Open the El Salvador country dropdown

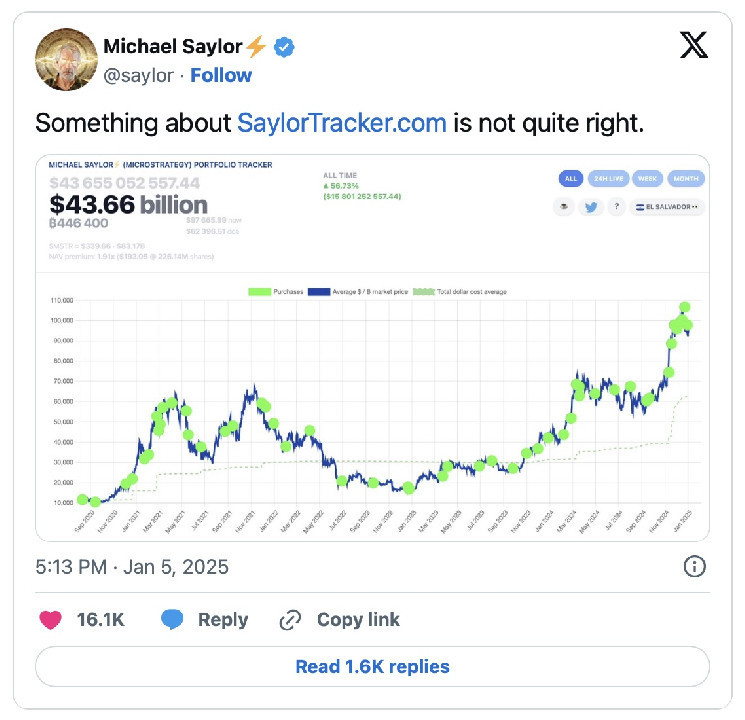pos(669,207)
